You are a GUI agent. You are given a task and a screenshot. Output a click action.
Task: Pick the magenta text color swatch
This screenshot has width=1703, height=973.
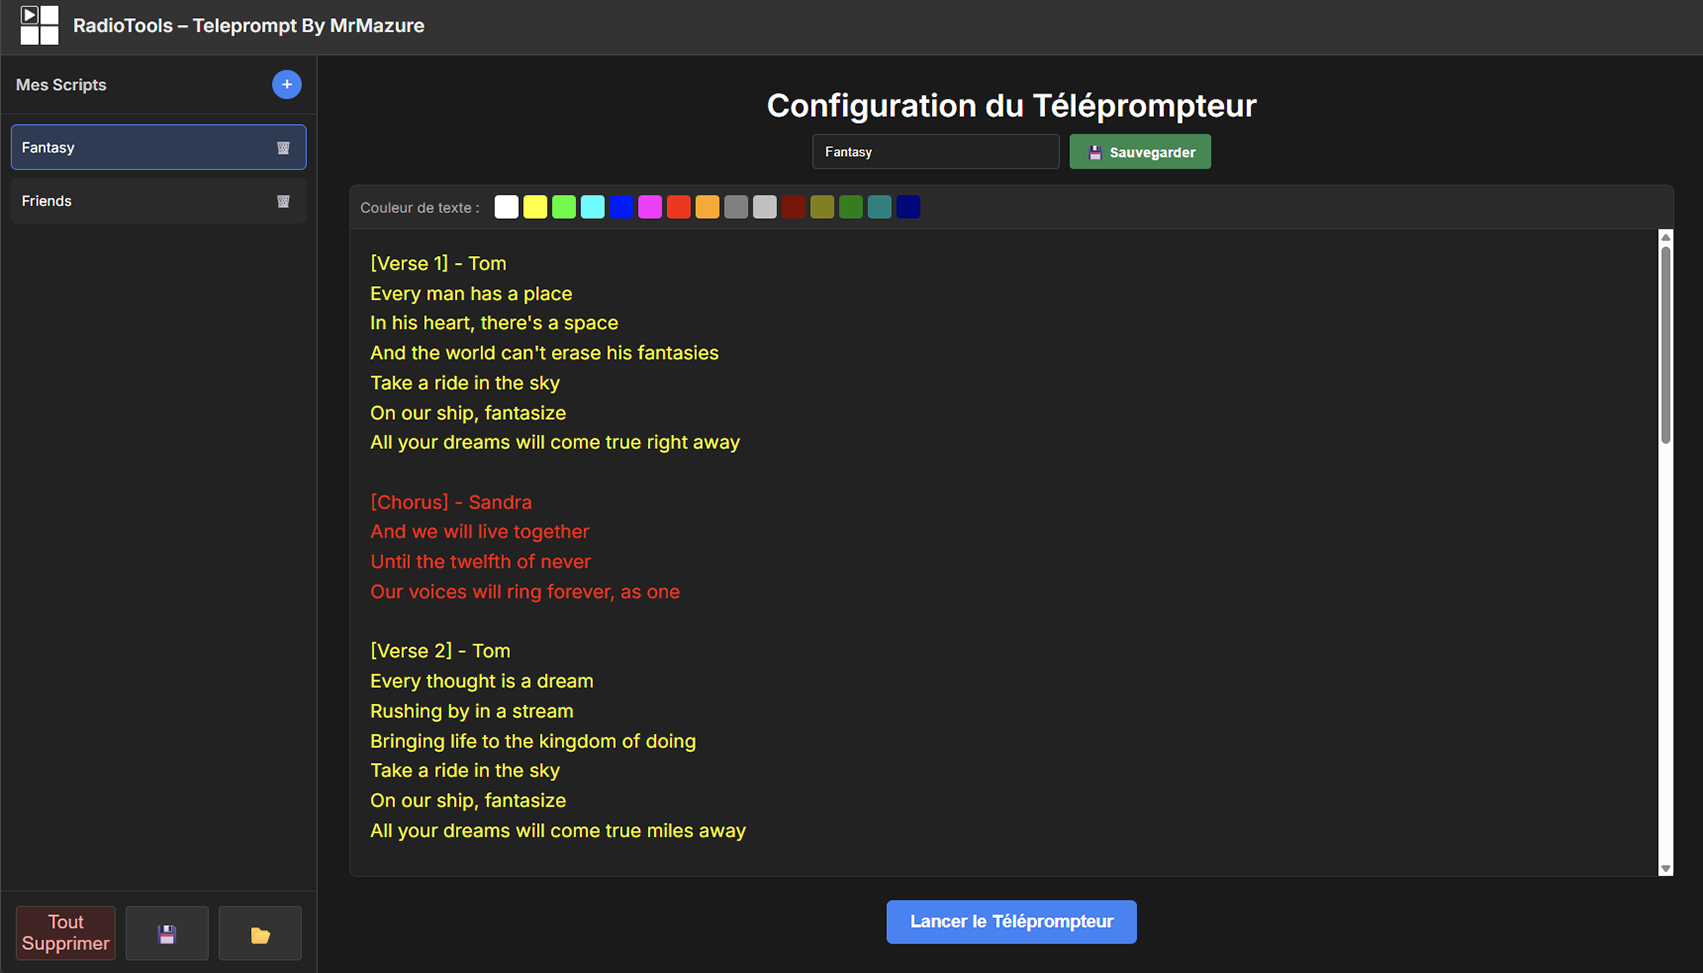pos(650,207)
